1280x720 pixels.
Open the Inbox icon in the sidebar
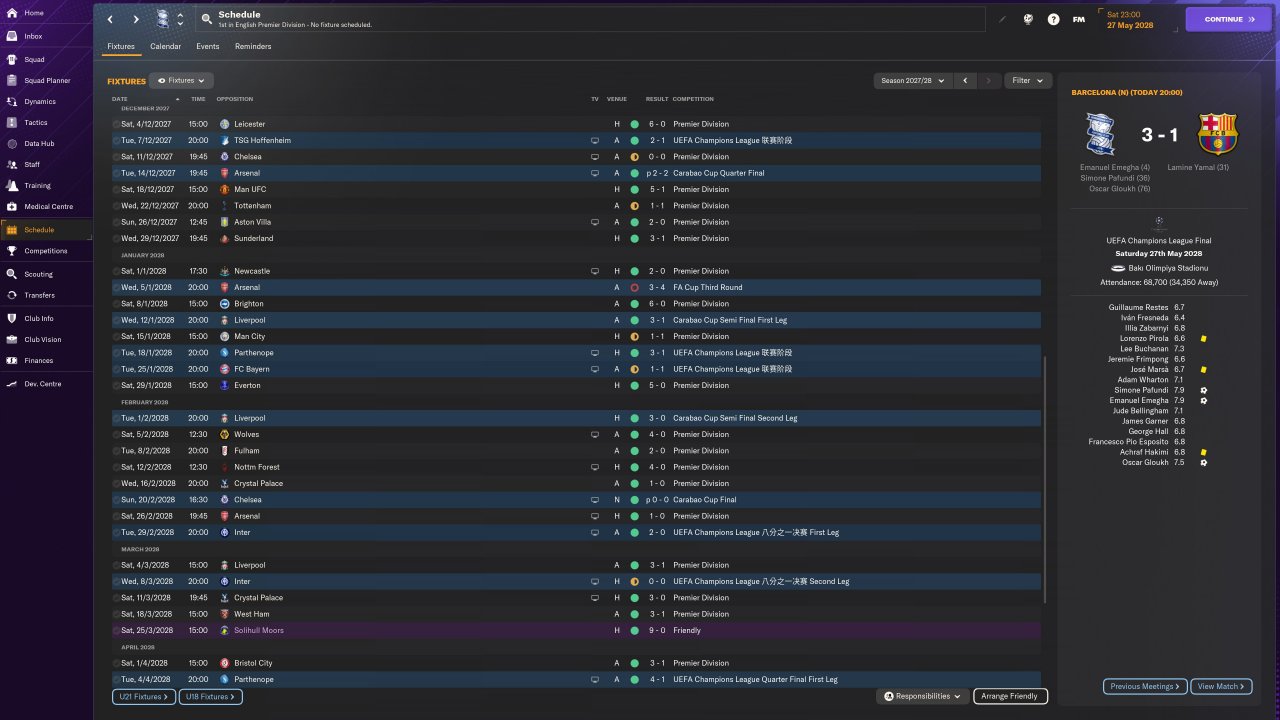(12, 36)
